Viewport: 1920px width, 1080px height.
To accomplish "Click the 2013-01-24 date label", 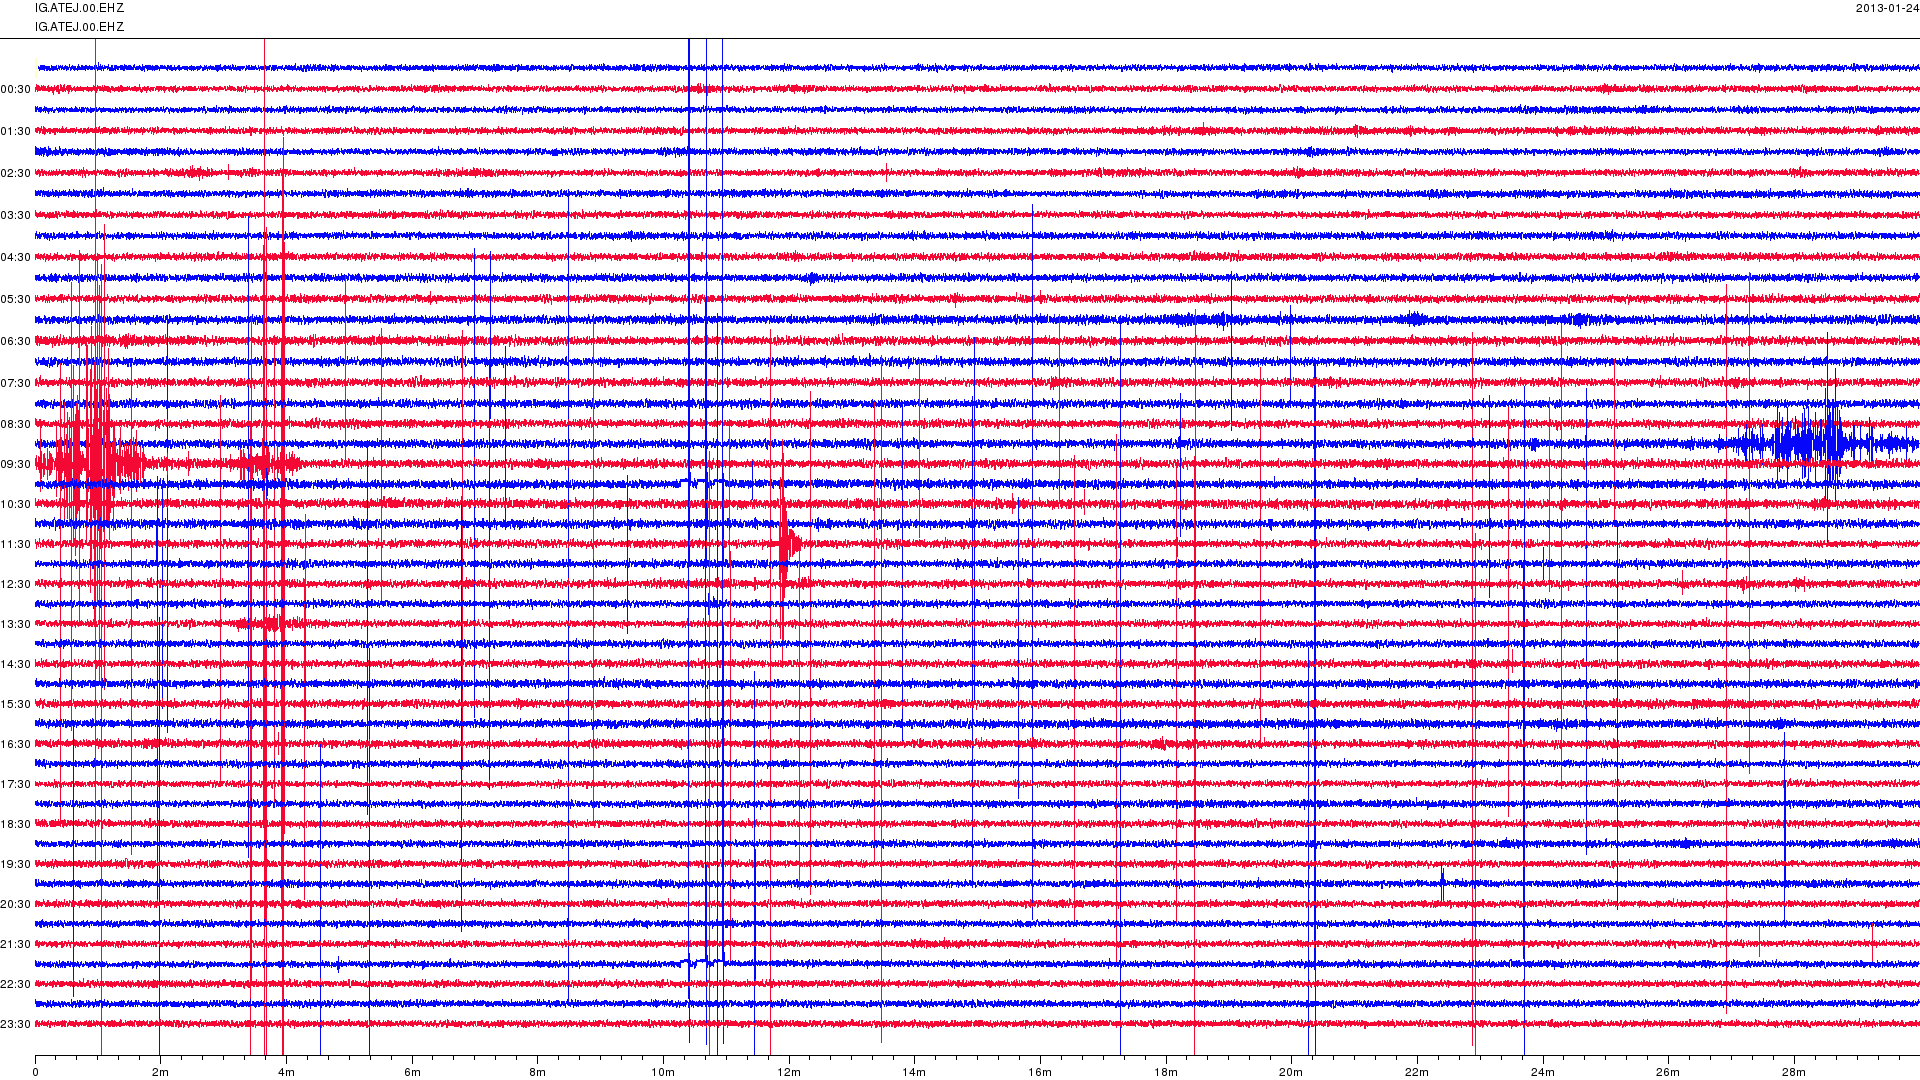I will 1887,8.
